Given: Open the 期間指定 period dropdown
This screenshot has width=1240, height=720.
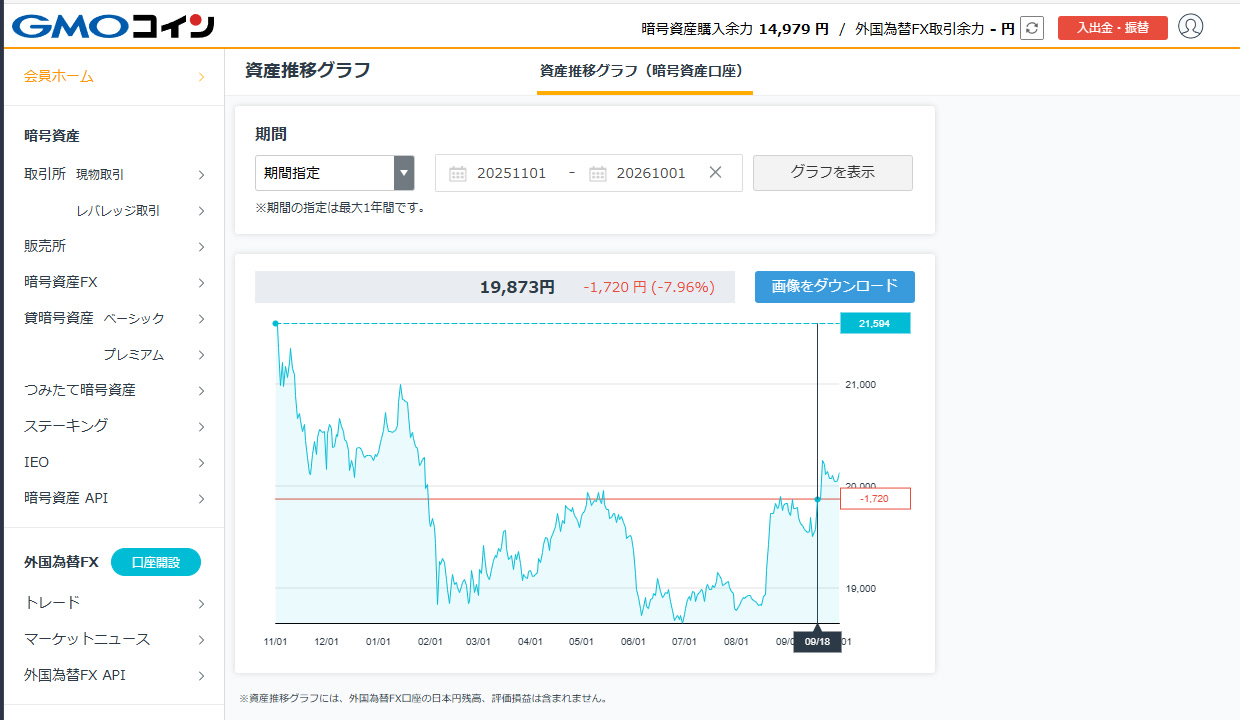Looking at the screenshot, I should (x=335, y=173).
